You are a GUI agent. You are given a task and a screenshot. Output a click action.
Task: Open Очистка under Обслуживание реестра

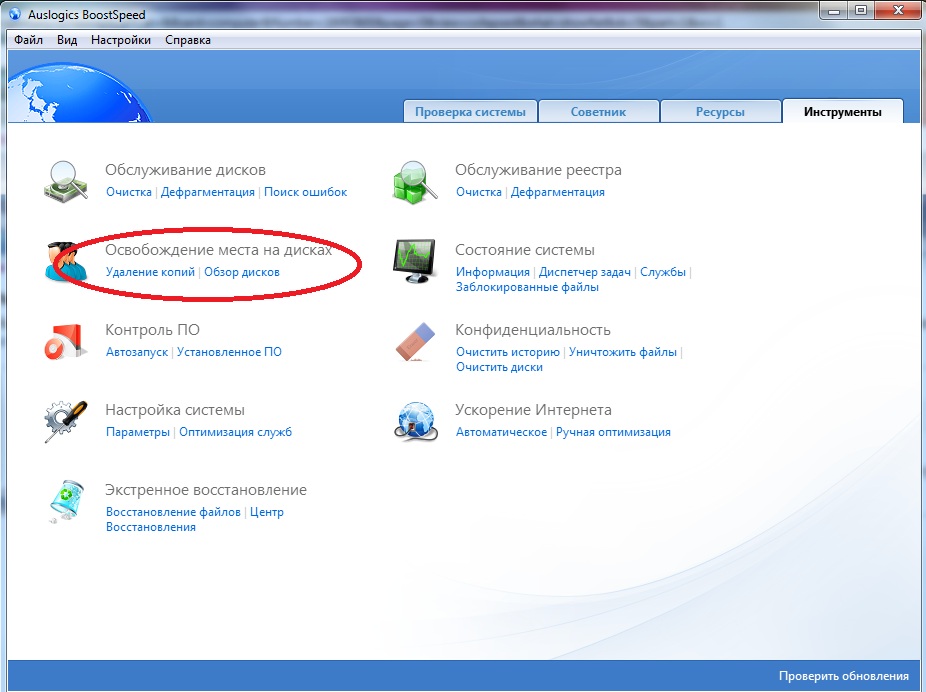478,192
